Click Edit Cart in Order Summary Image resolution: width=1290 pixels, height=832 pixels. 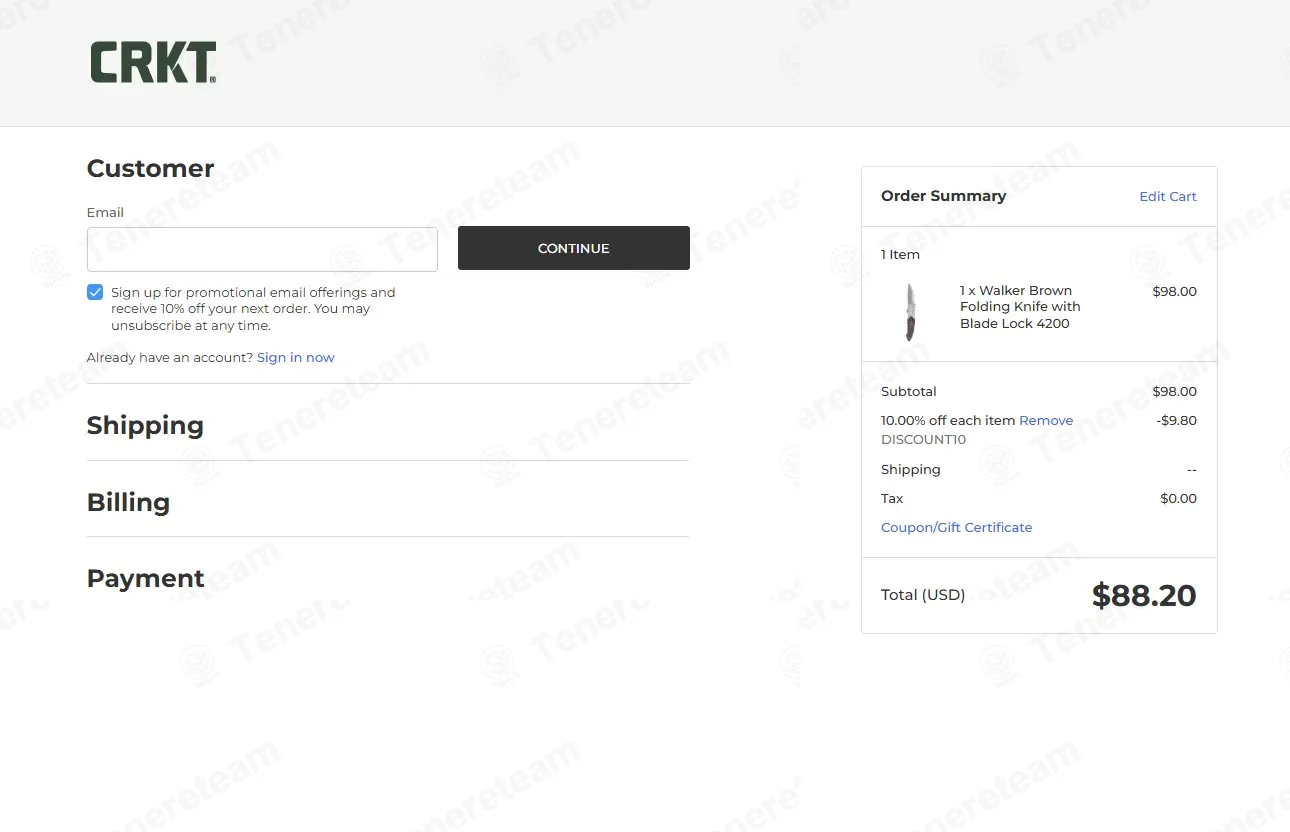click(x=1168, y=197)
